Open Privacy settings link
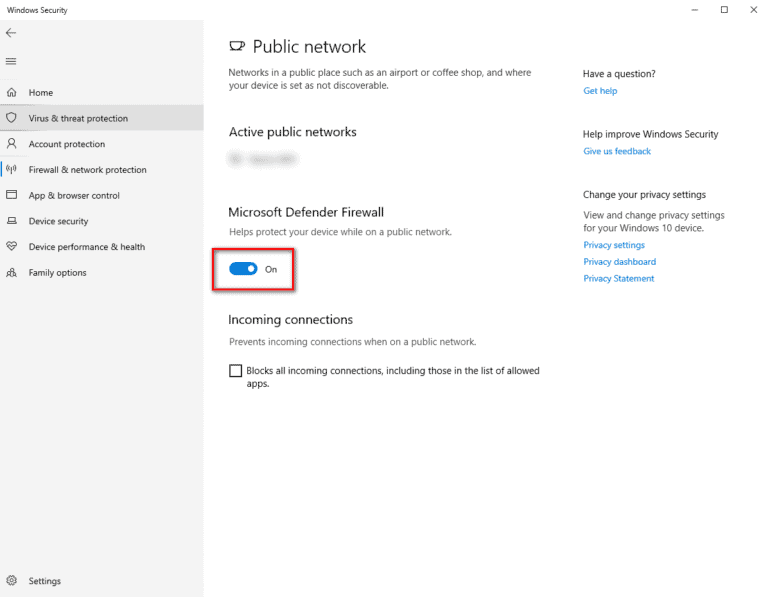This screenshot has width=768, height=597. [614, 245]
